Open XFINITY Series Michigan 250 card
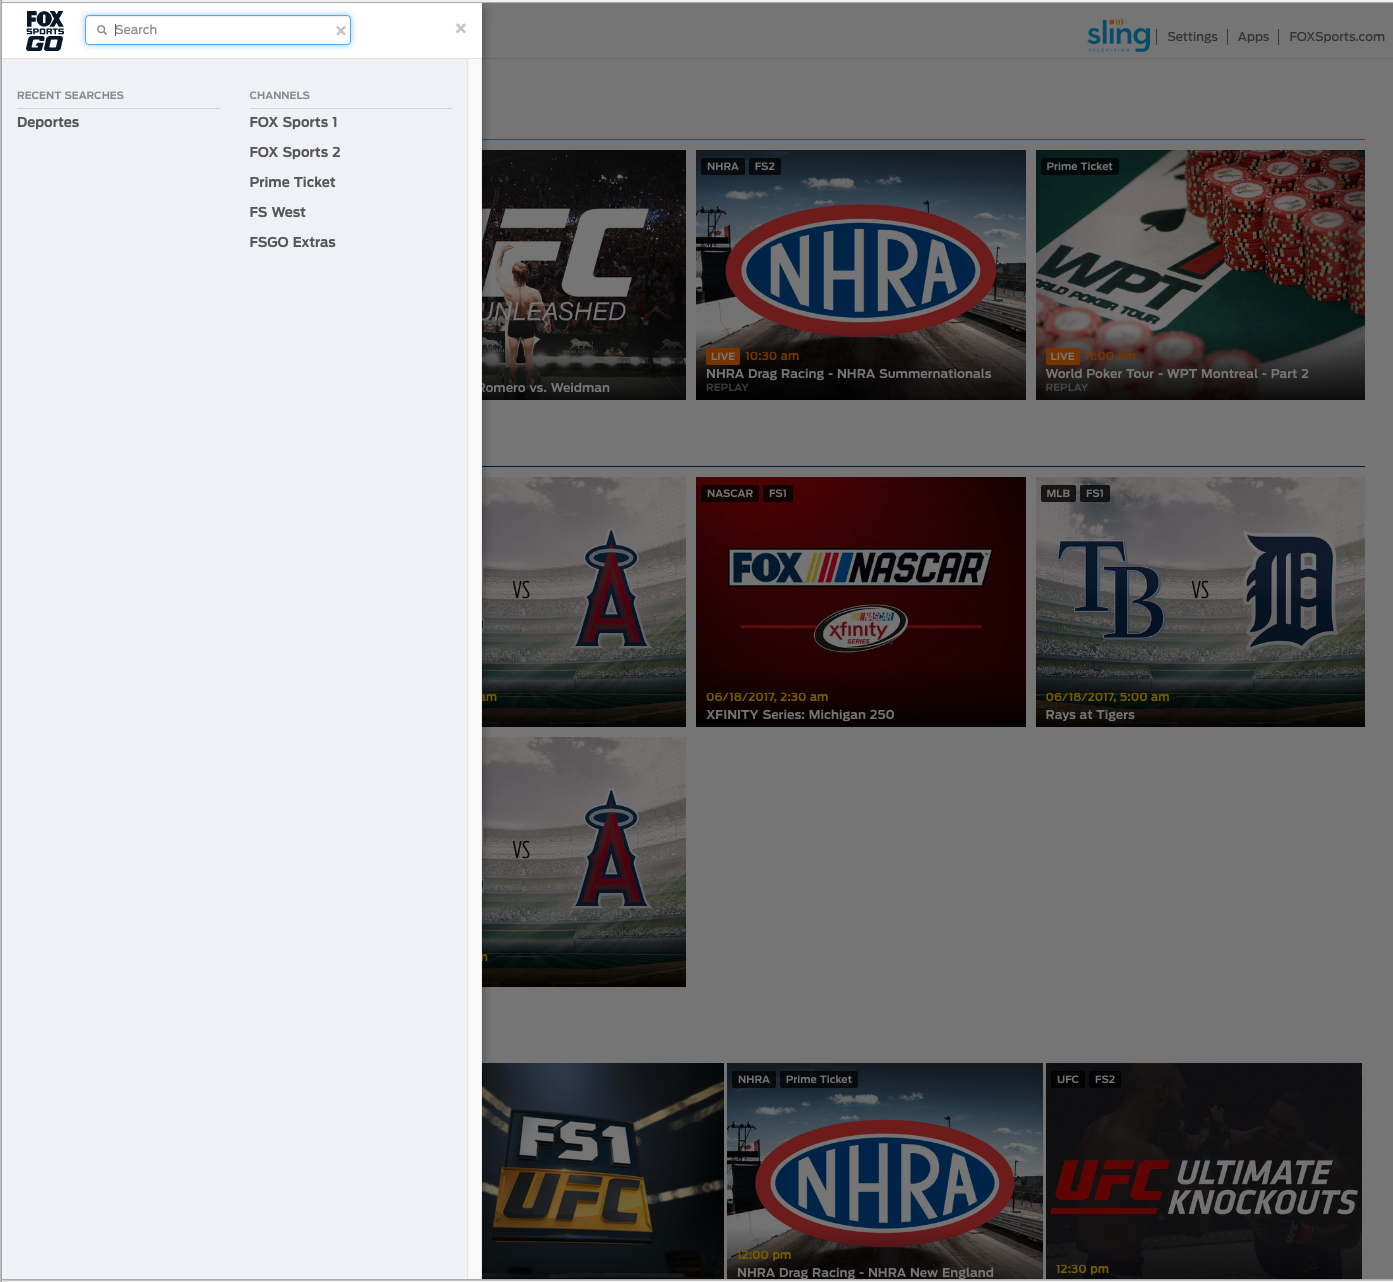 tap(861, 602)
